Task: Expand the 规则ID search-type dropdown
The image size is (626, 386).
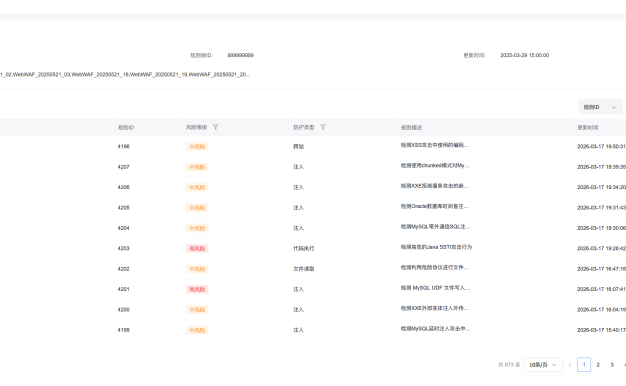Action: click(x=600, y=107)
